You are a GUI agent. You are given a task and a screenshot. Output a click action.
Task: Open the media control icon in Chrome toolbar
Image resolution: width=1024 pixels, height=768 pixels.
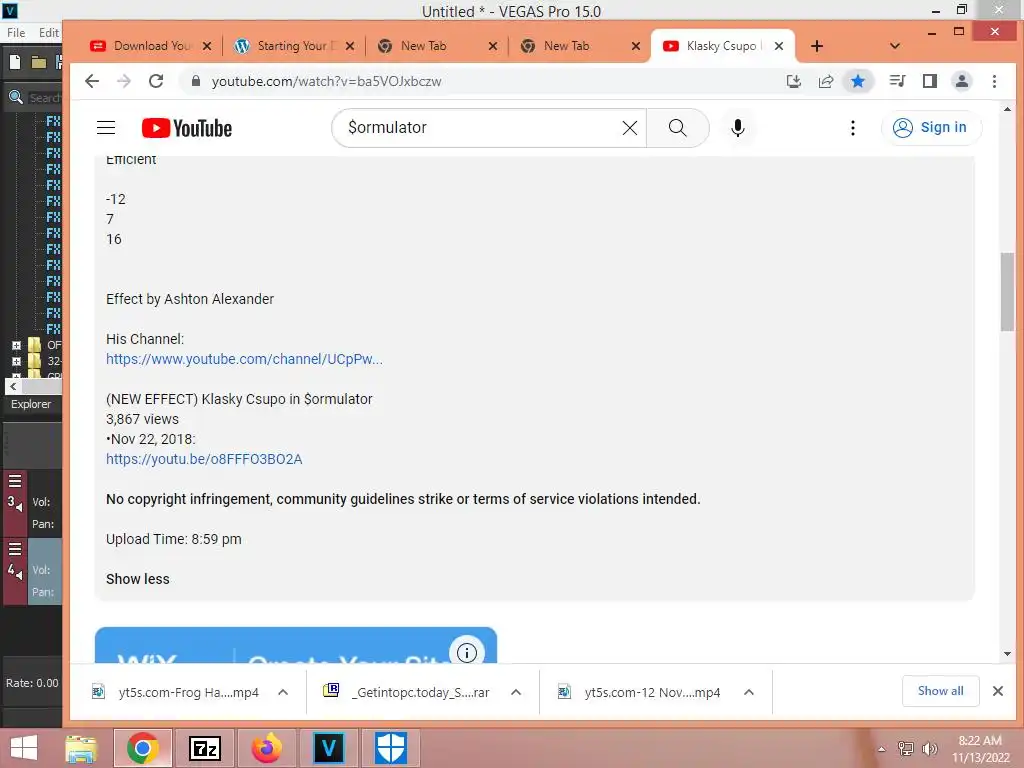[897, 81]
